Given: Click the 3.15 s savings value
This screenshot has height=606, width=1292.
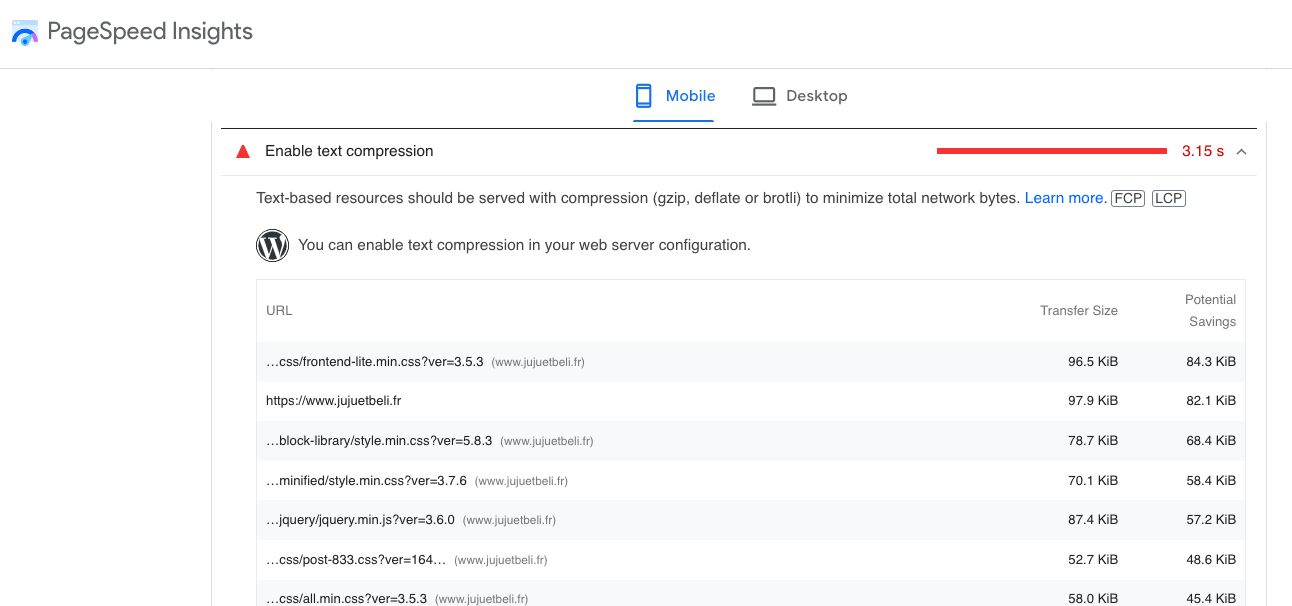Looking at the screenshot, I should coord(1203,152).
